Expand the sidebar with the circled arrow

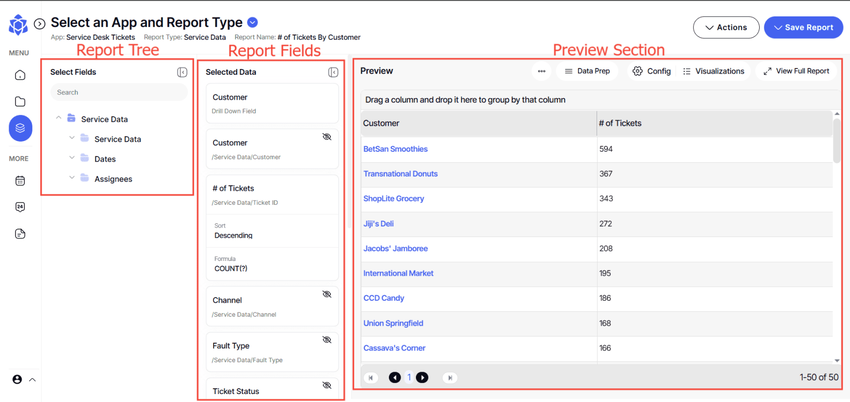(39, 24)
